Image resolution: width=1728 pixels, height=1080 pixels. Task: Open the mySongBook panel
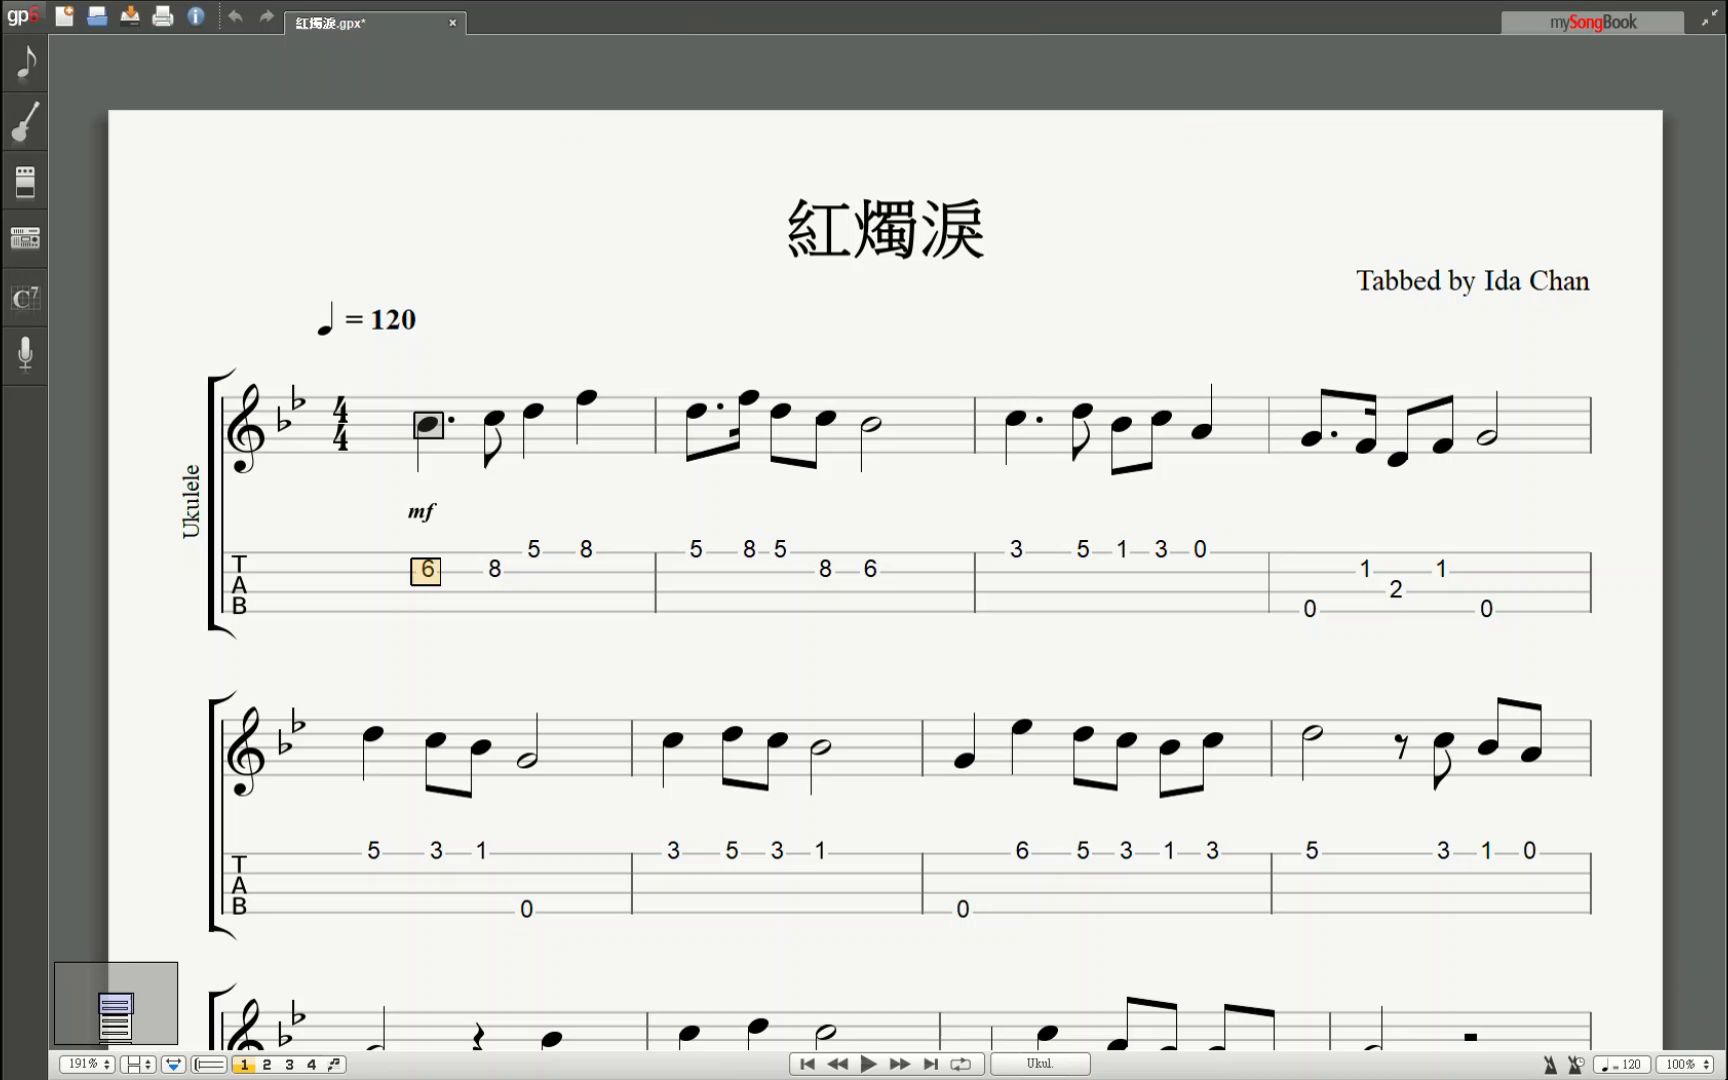(x=1592, y=22)
